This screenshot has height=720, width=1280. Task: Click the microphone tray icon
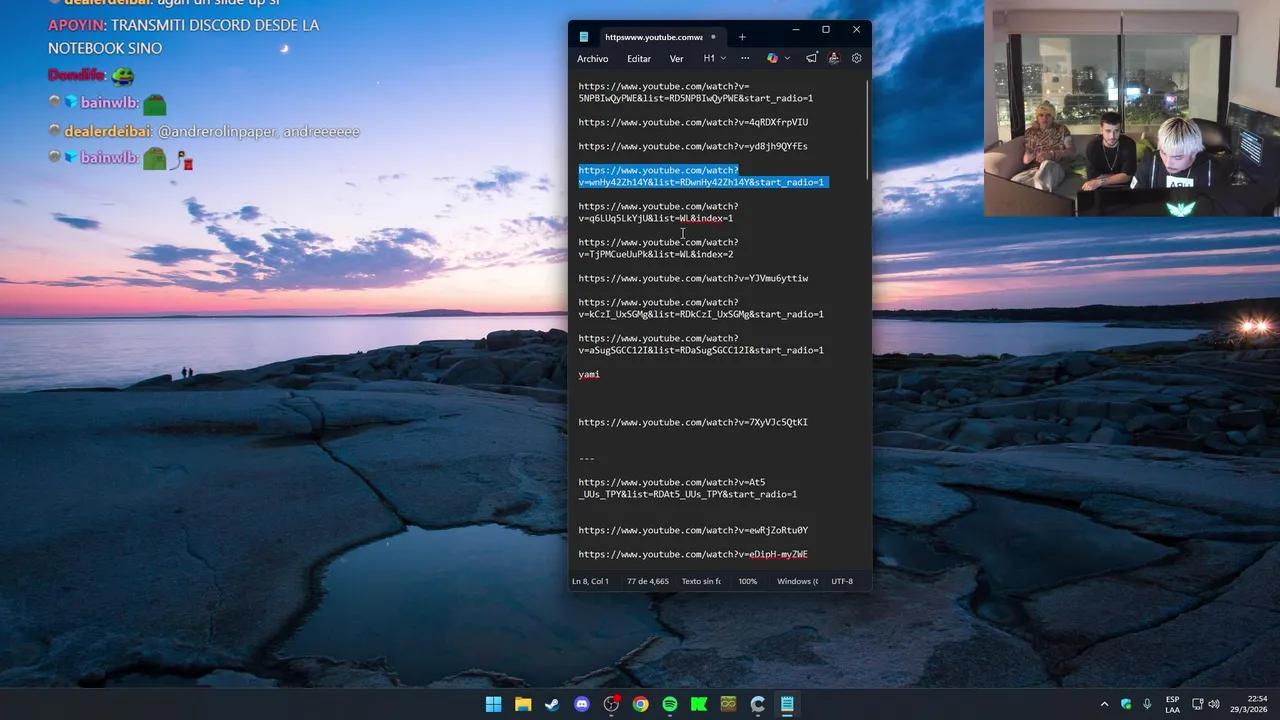coord(1147,704)
